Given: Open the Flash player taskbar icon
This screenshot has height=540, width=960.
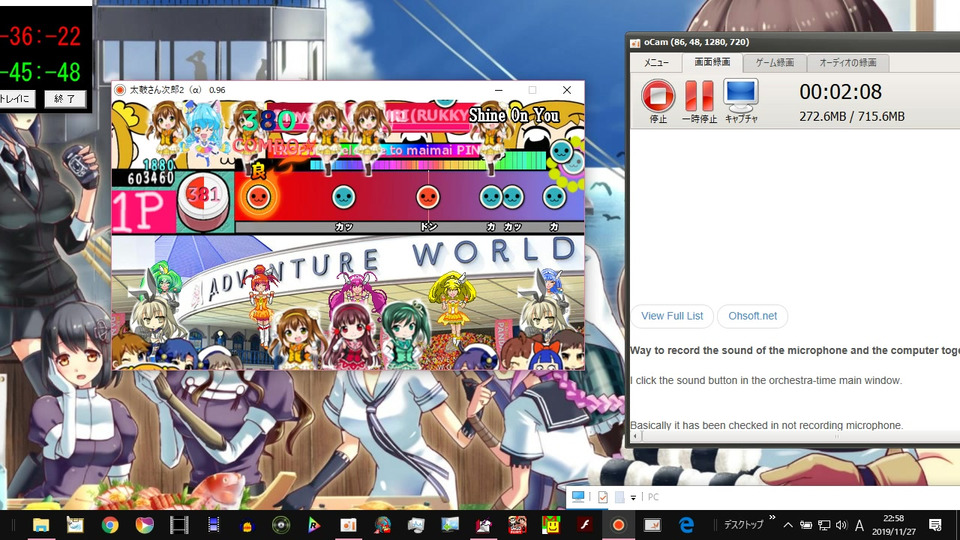Looking at the screenshot, I should point(584,525).
